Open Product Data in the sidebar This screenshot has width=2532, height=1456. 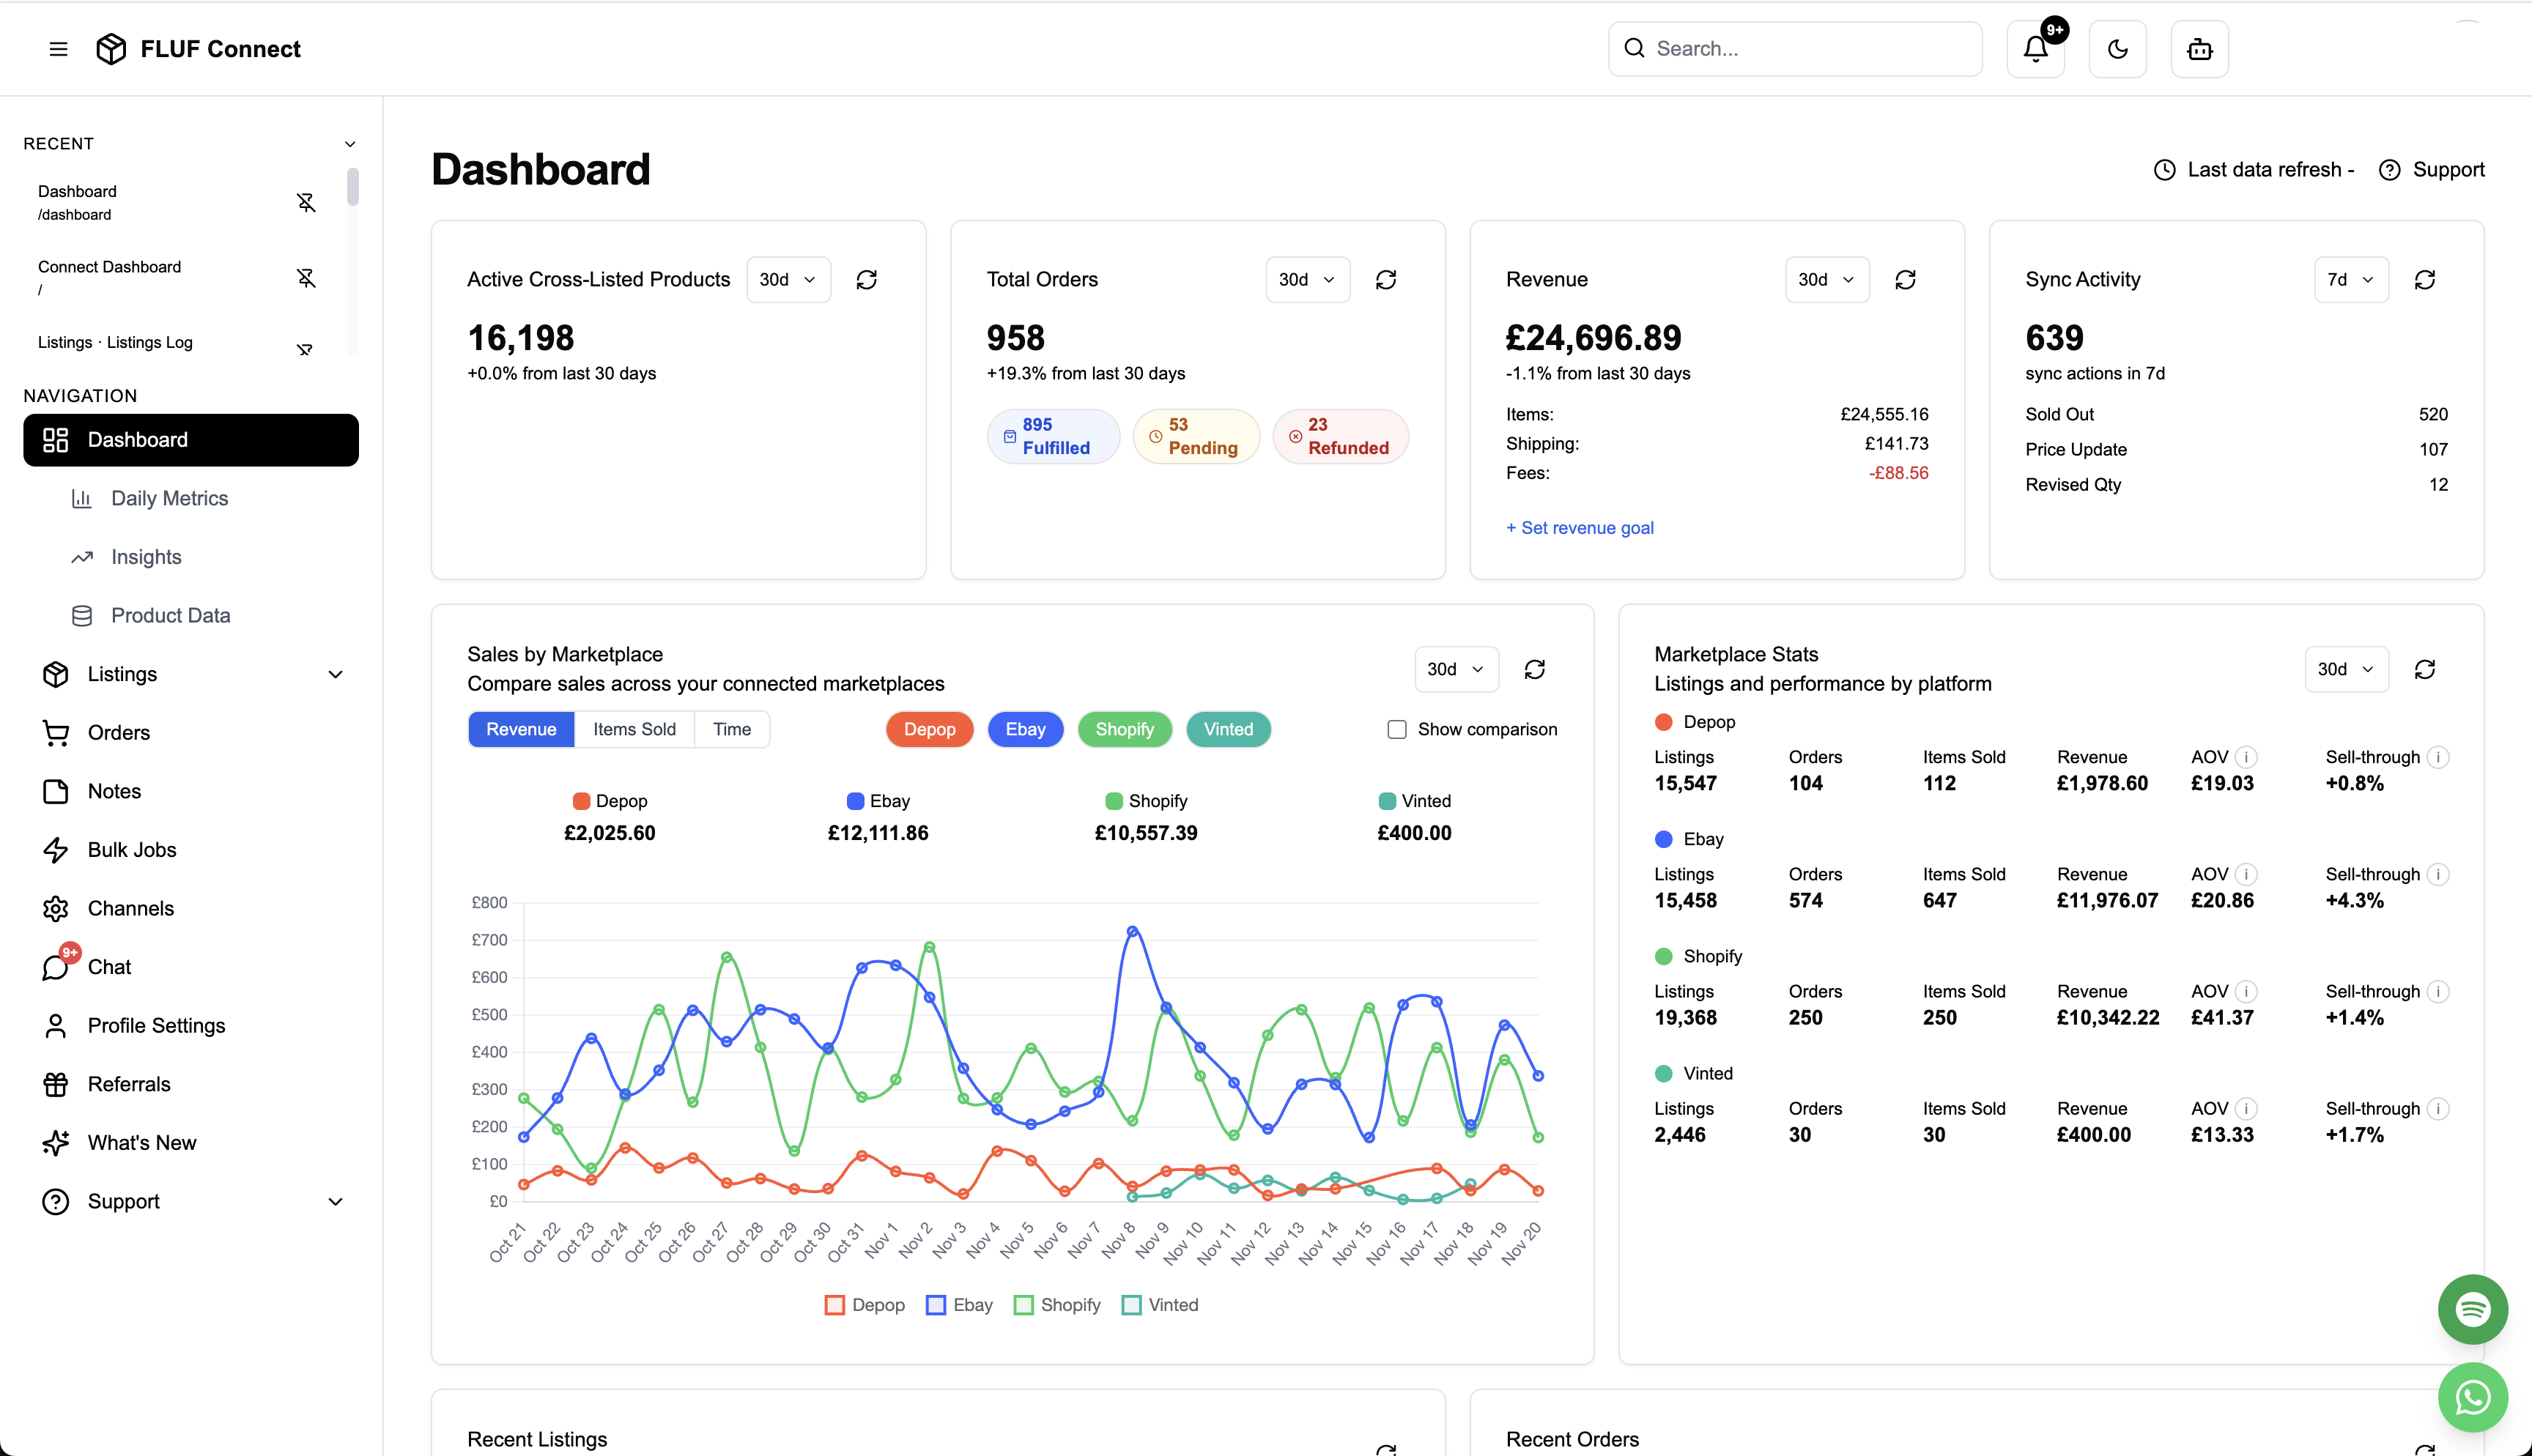pyautogui.click(x=171, y=615)
